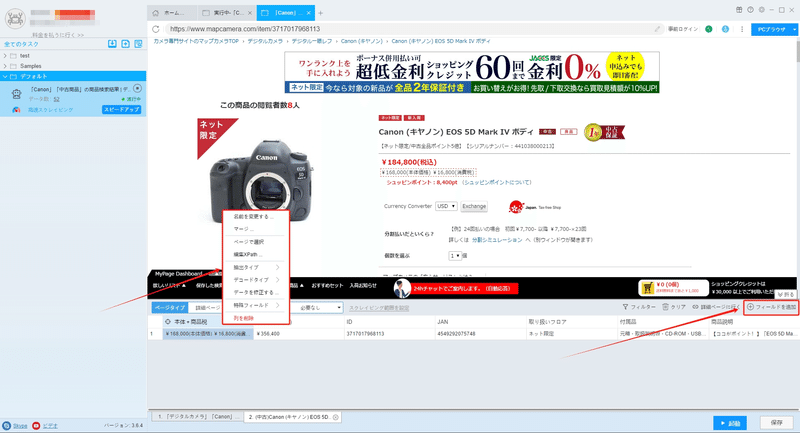800x433 pixels.
Task: Click the 'スピードアップ' button
Action: coord(121,110)
